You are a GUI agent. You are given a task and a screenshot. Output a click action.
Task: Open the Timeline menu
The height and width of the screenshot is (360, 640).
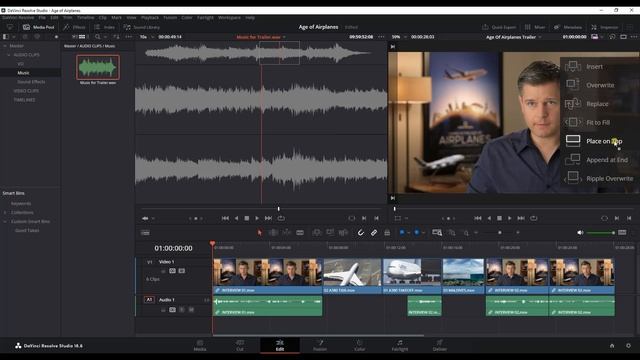pos(86,18)
